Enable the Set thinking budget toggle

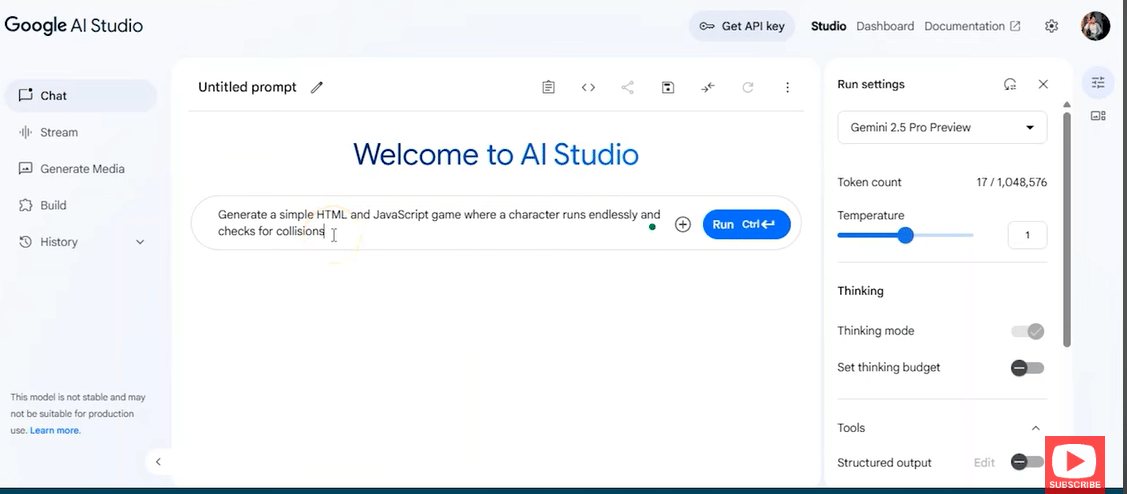click(1027, 368)
